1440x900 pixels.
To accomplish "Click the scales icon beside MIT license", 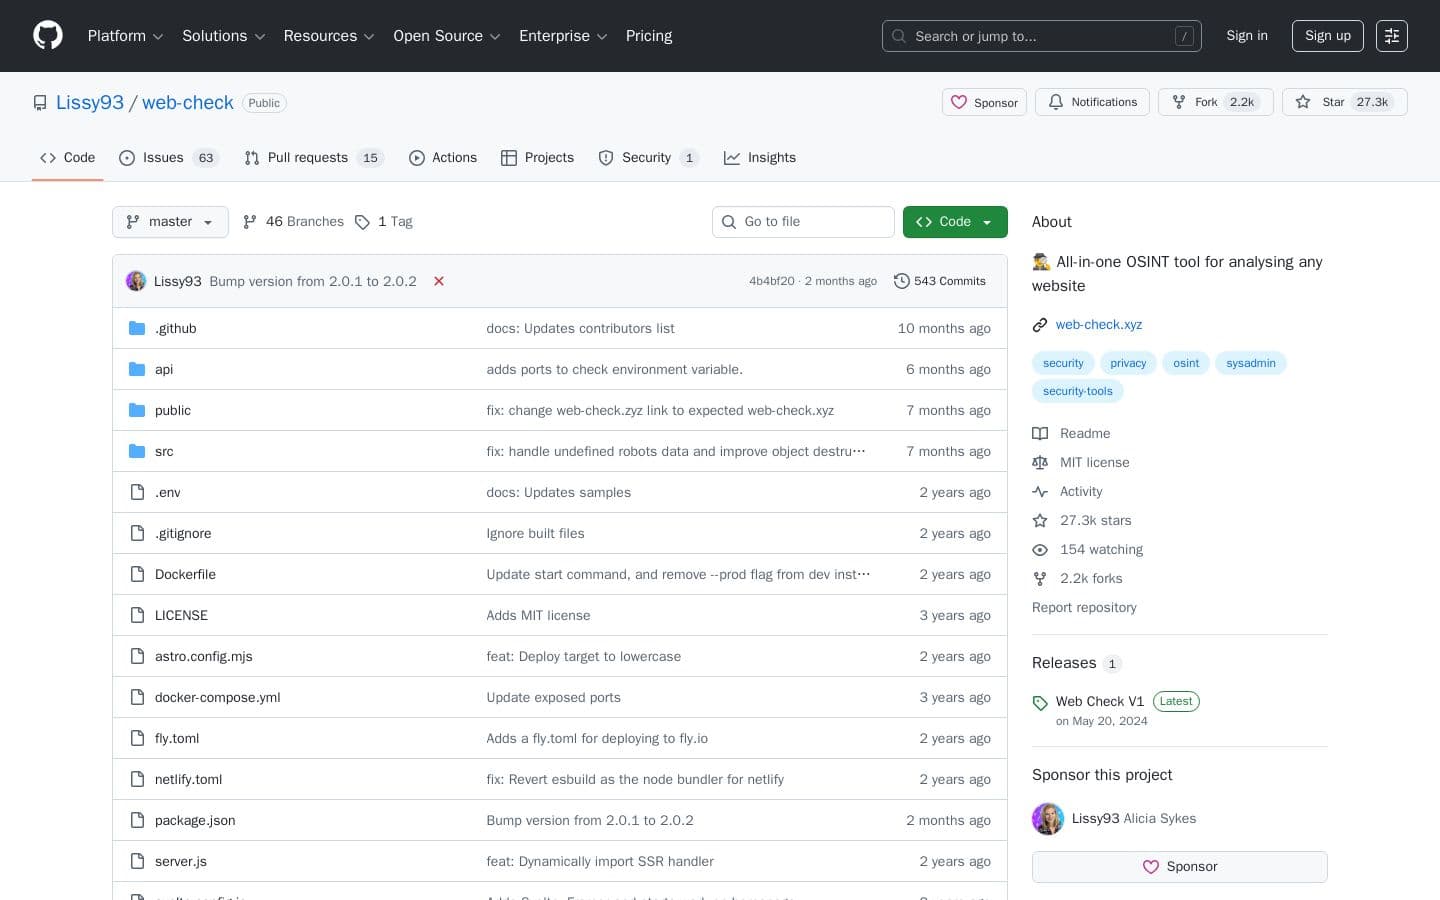I will pos(1040,462).
